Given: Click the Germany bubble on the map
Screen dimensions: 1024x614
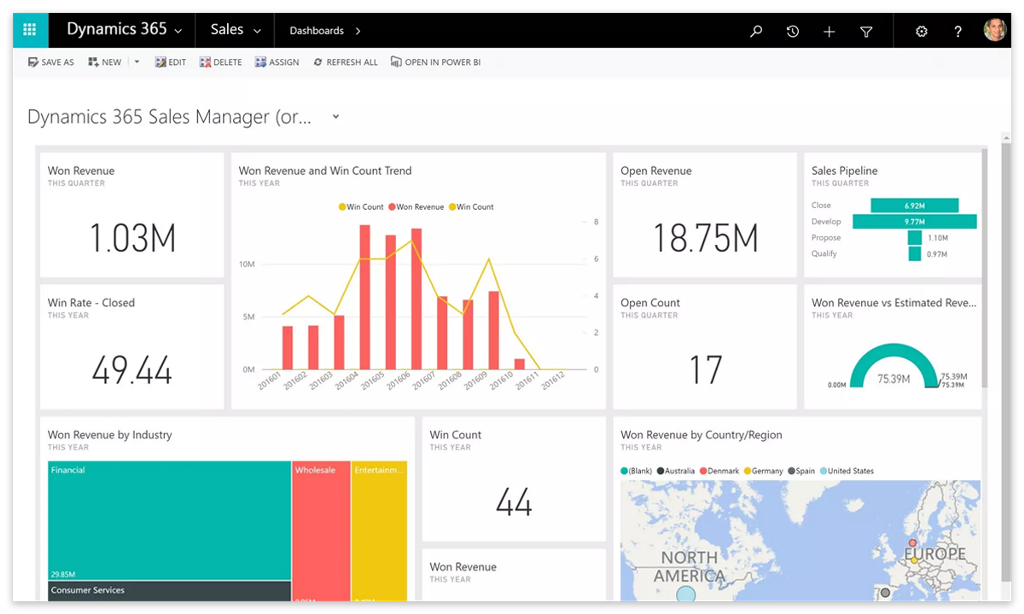Looking at the screenshot, I should pos(914,560).
